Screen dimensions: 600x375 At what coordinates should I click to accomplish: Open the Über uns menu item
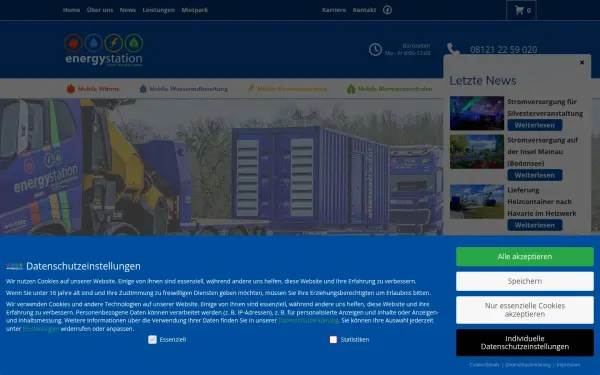100,10
